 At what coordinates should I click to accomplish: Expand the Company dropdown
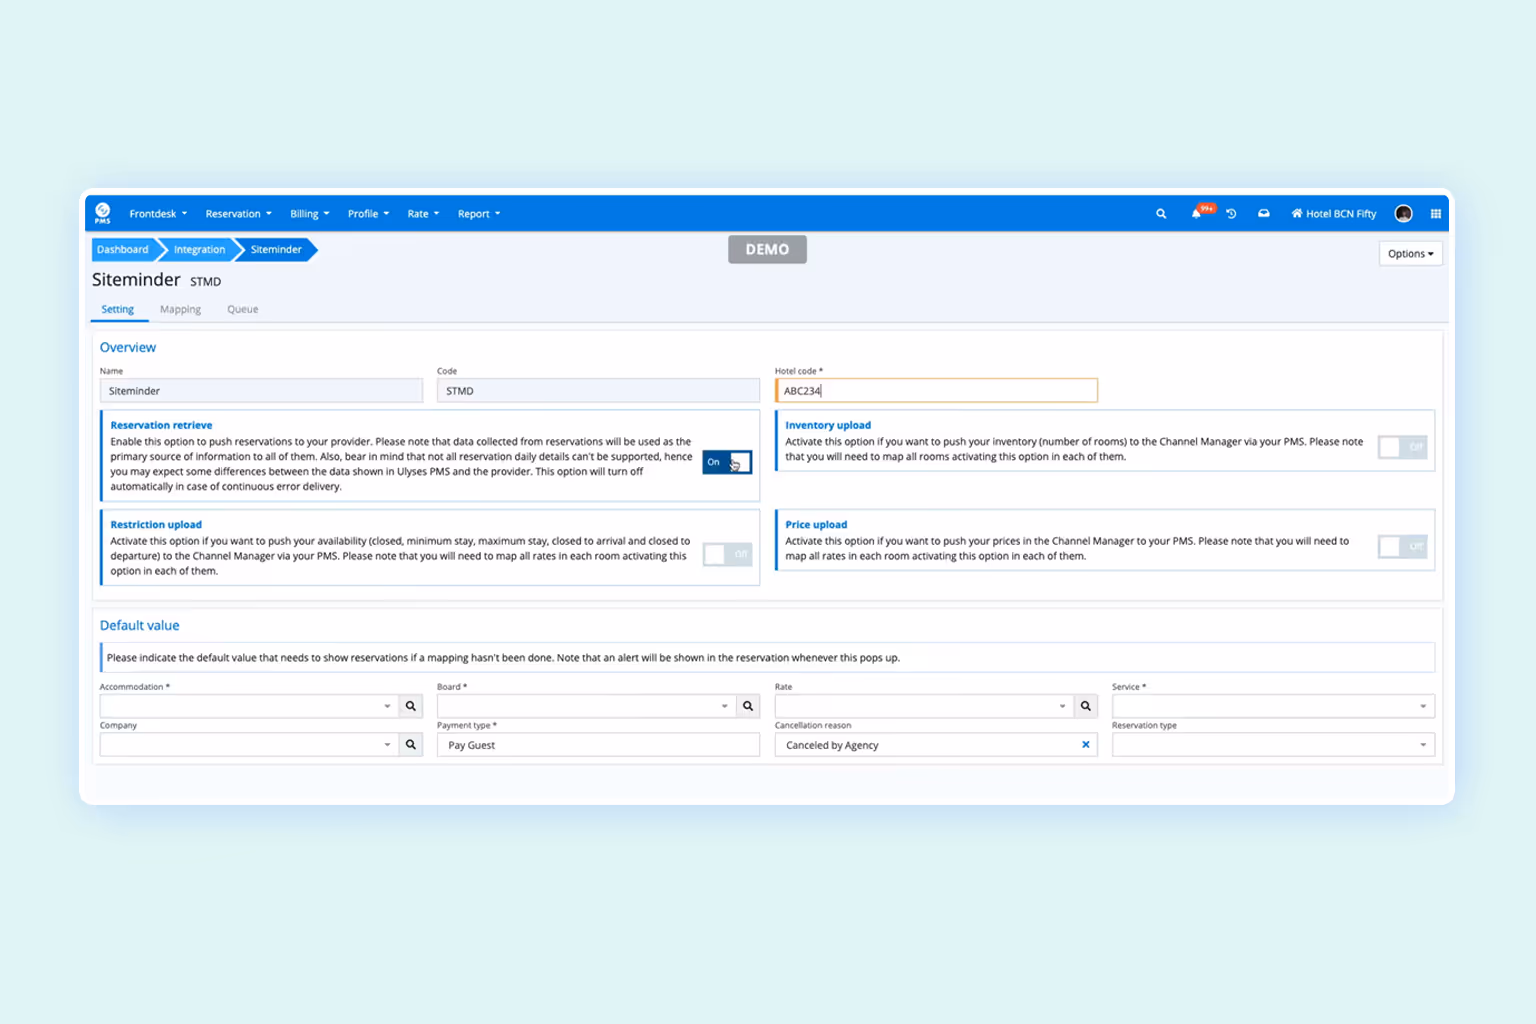coord(388,745)
